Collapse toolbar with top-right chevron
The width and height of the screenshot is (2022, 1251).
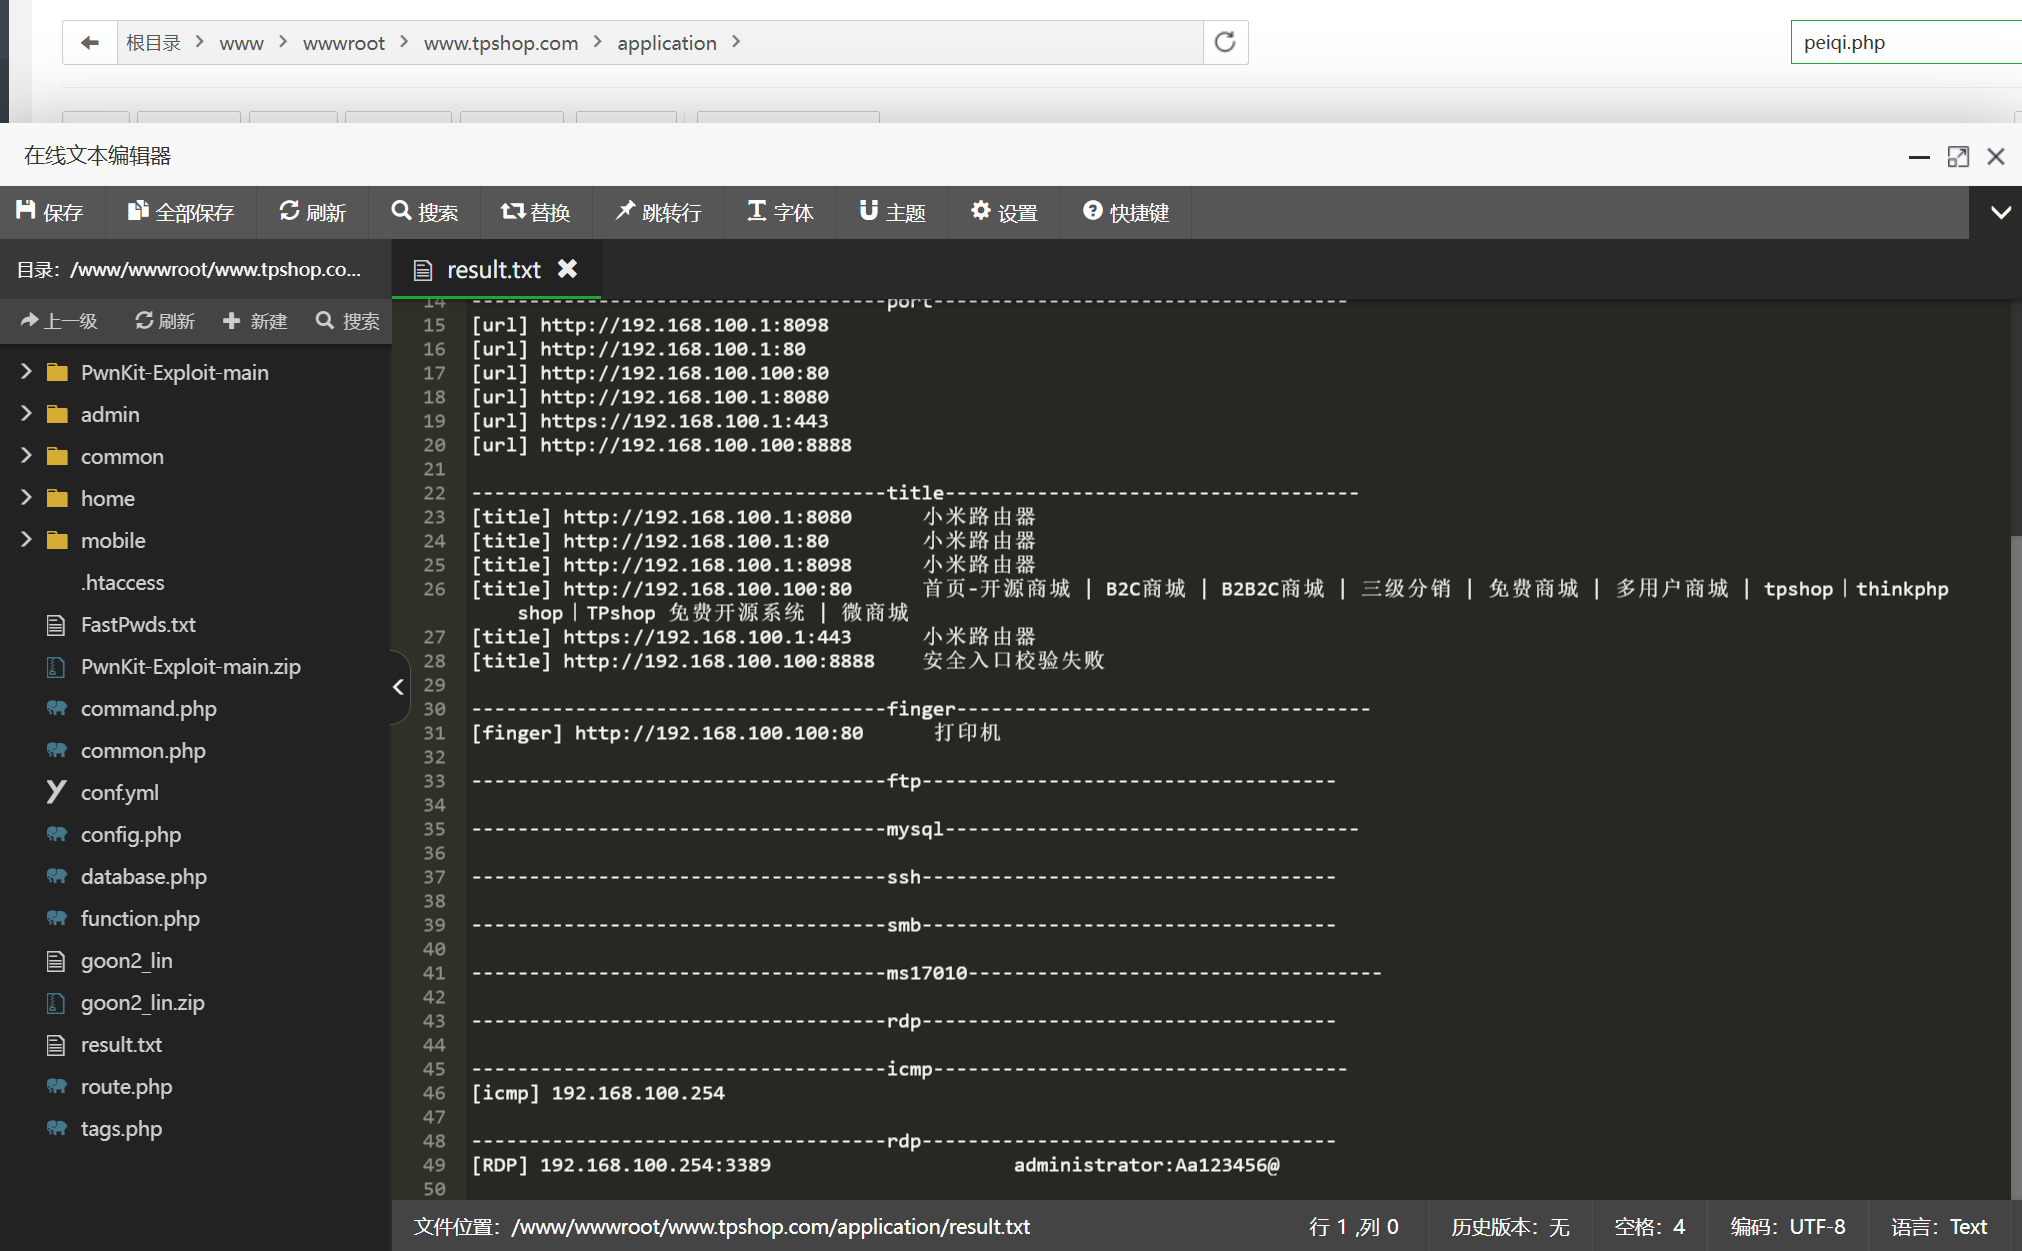(2000, 212)
